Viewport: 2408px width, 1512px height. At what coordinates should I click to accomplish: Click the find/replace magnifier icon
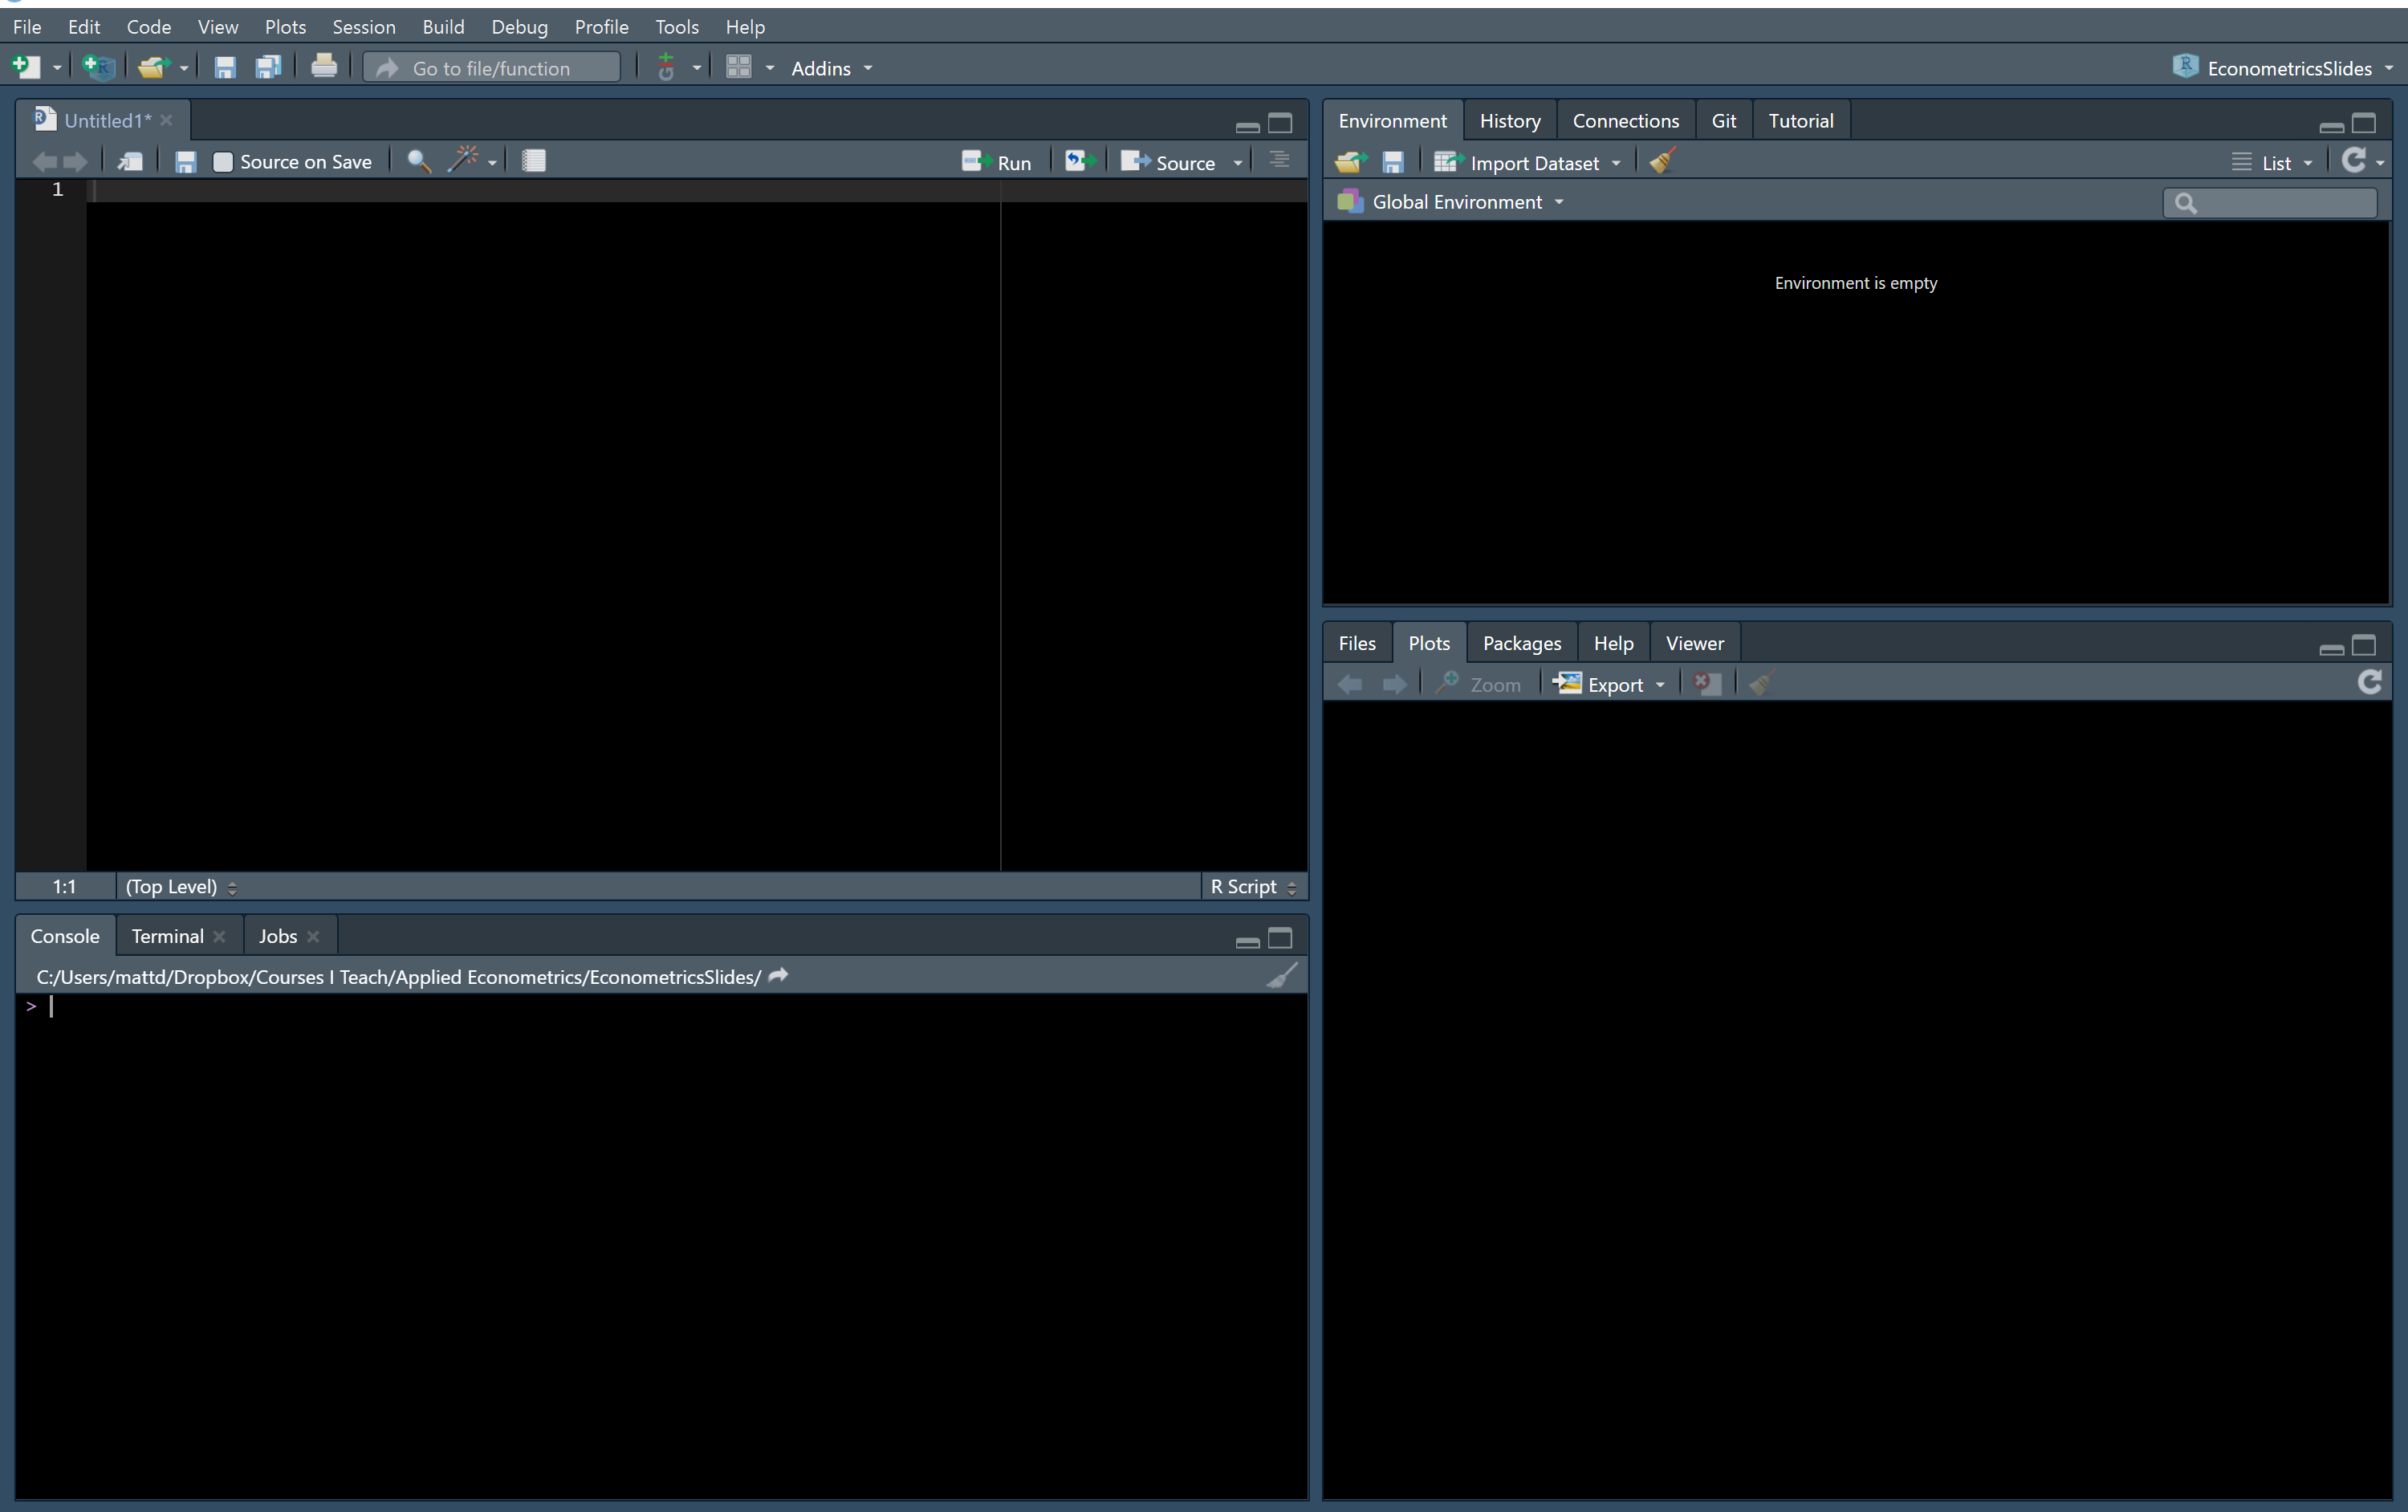(419, 161)
